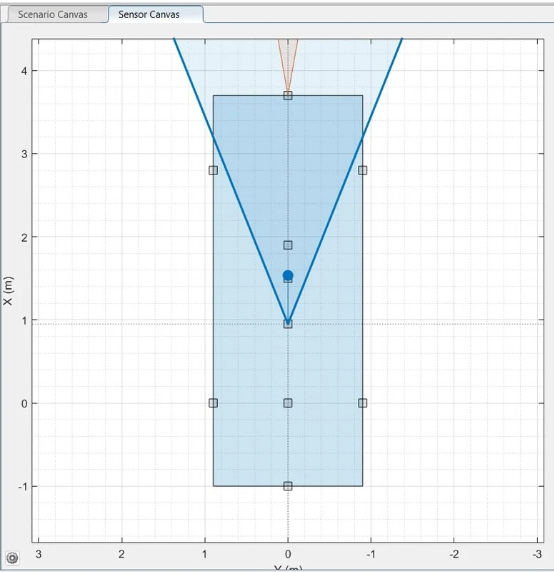554x572 pixels.
Task: Open the gear settings icon below the plot
Action: coord(12,558)
